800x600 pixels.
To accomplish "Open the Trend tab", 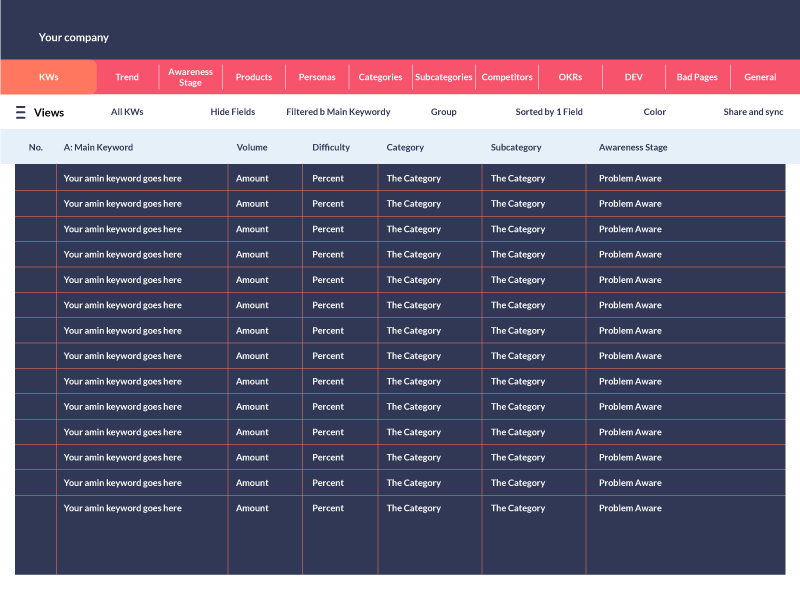I will (127, 77).
